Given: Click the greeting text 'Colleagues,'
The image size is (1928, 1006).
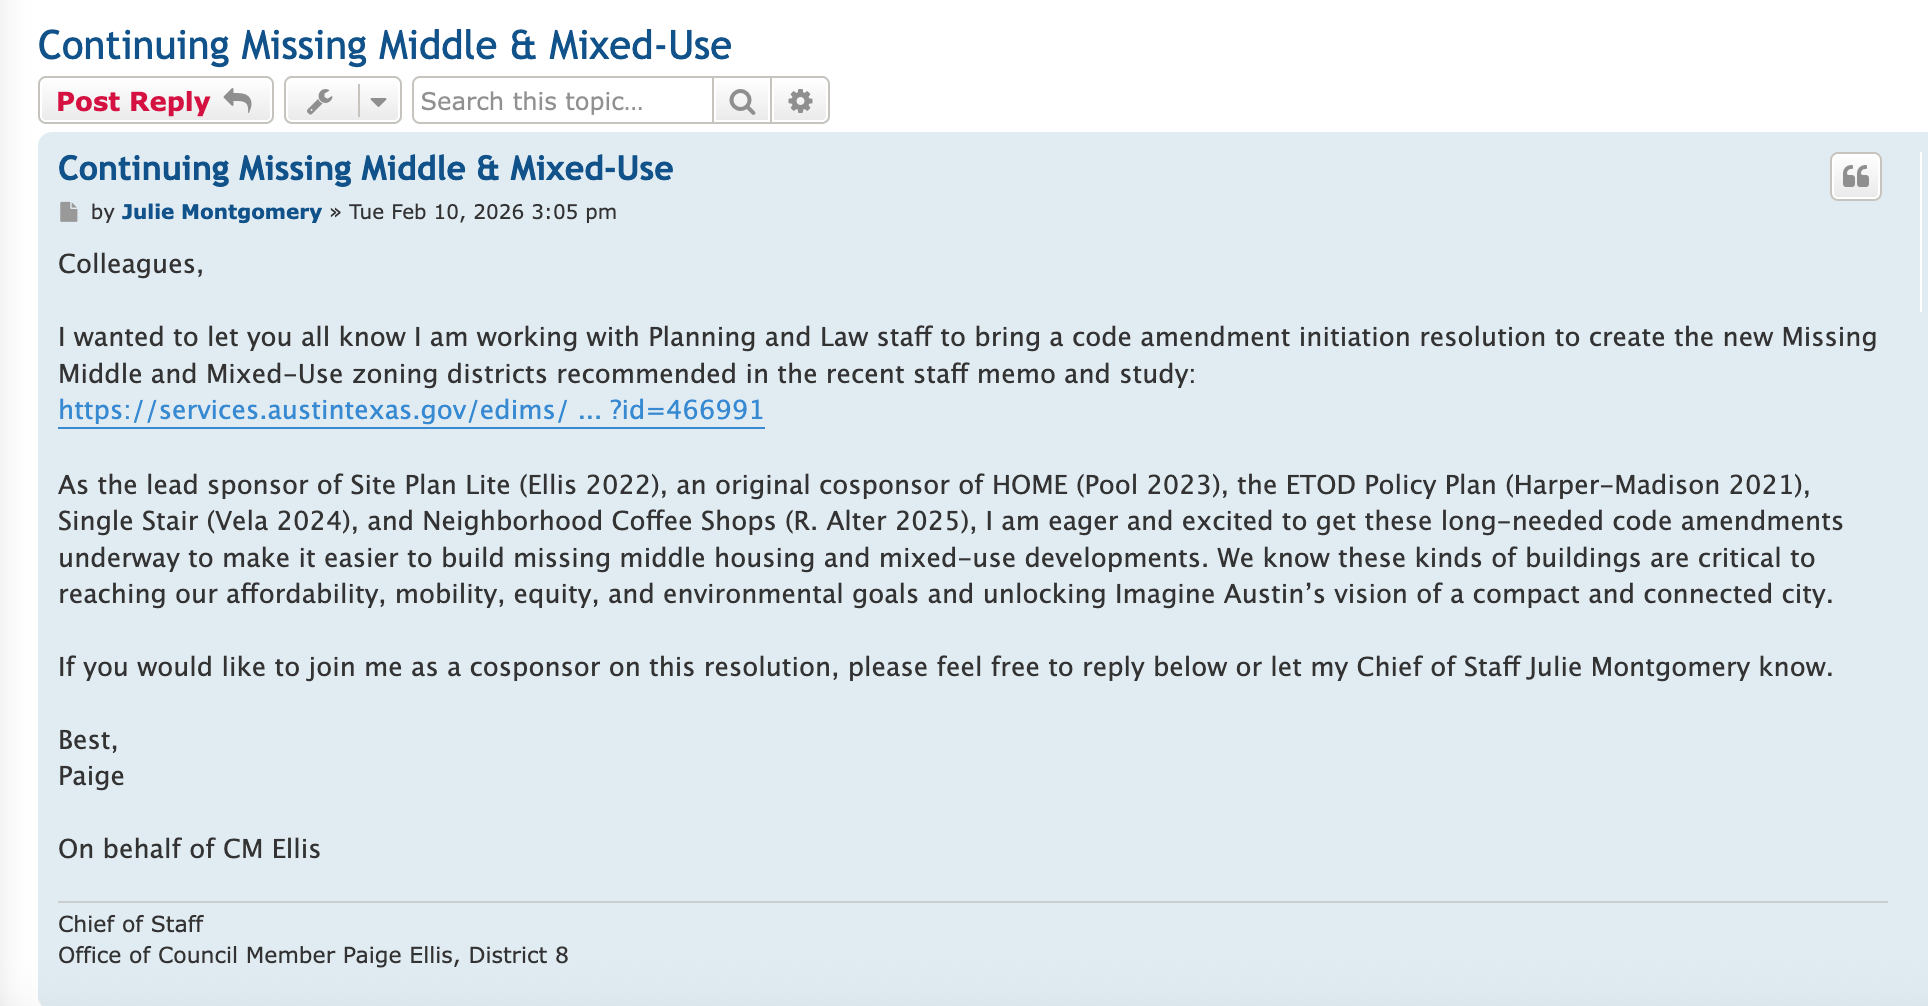Looking at the screenshot, I should [x=131, y=264].
